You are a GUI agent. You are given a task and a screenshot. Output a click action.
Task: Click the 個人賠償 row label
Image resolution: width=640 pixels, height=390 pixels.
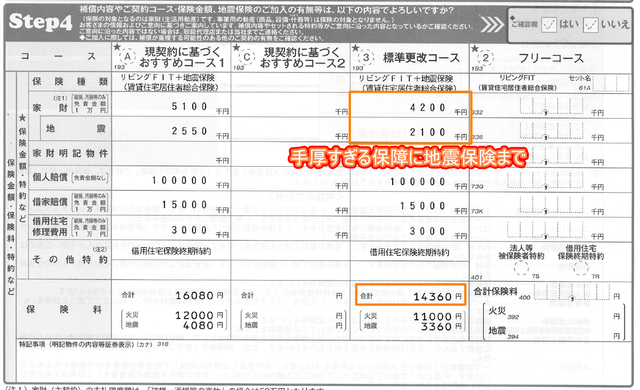pyautogui.click(x=50, y=177)
